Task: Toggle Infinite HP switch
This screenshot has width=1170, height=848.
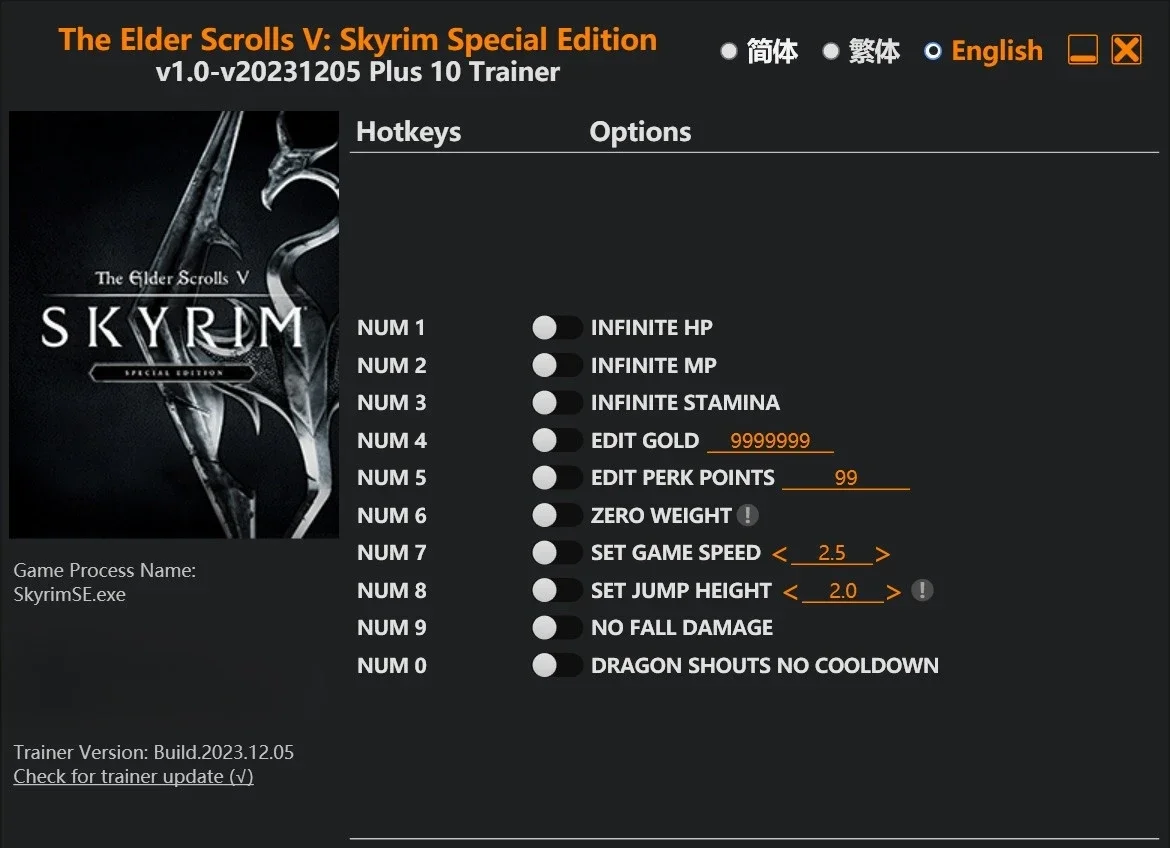Action: point(557,327)
